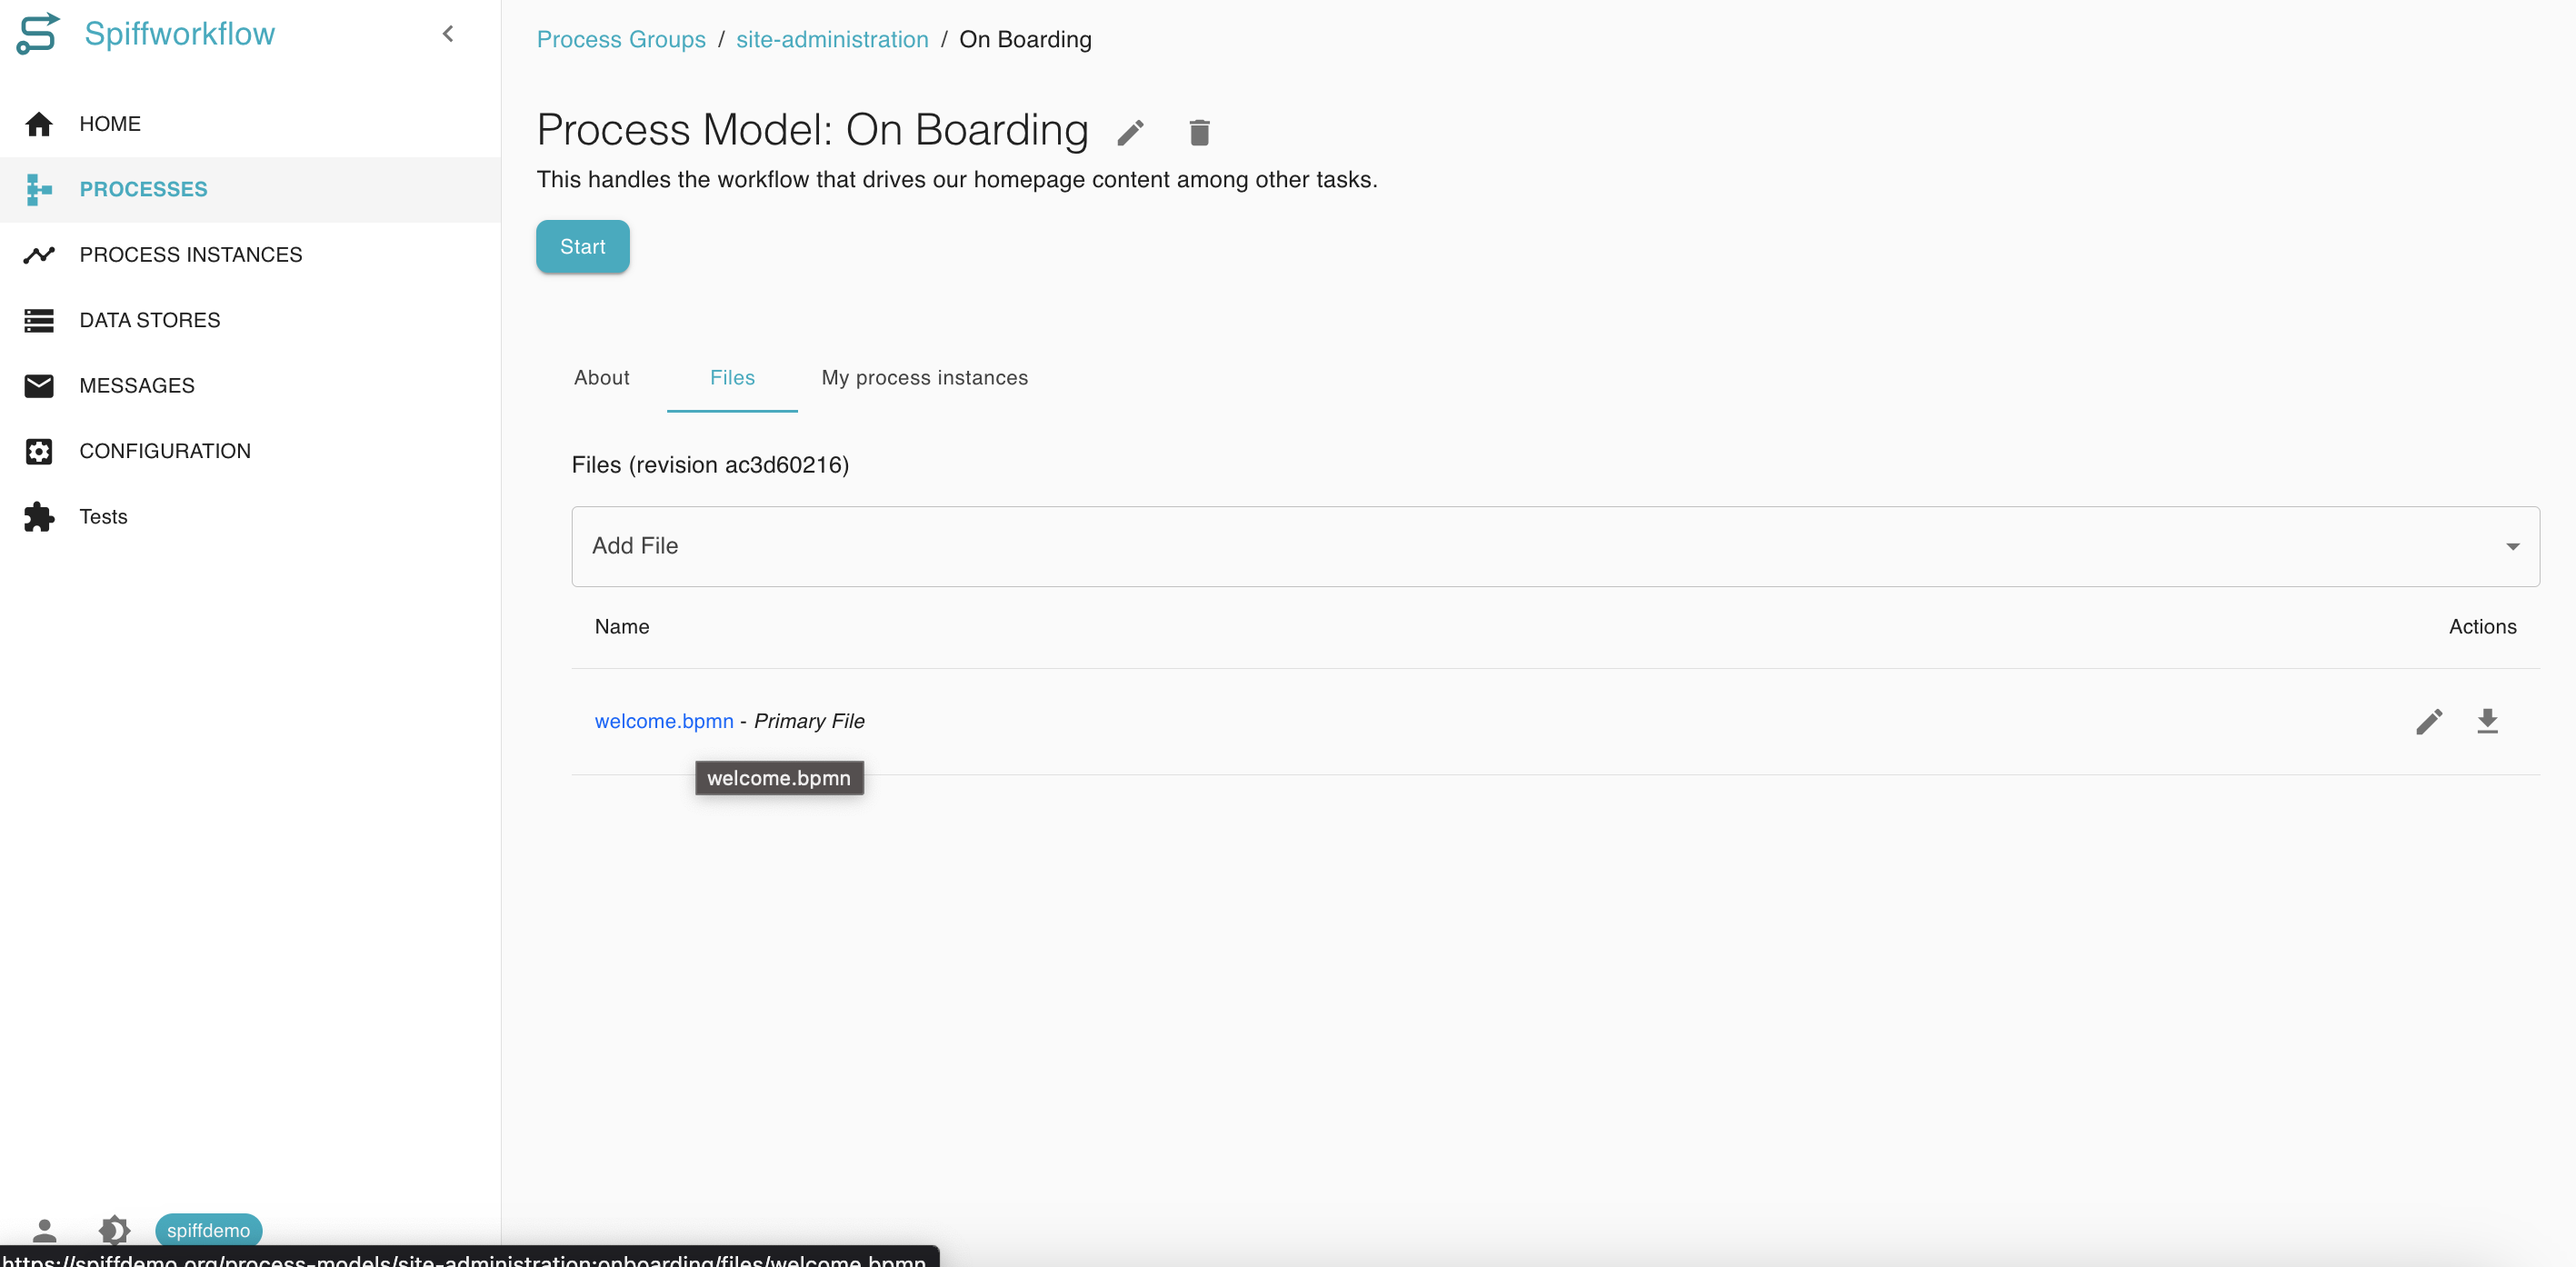Image resolution: width=2576 pixels, height=1267 pixels.
Task: Open the user profile icon
Action: click(44, 1229)
